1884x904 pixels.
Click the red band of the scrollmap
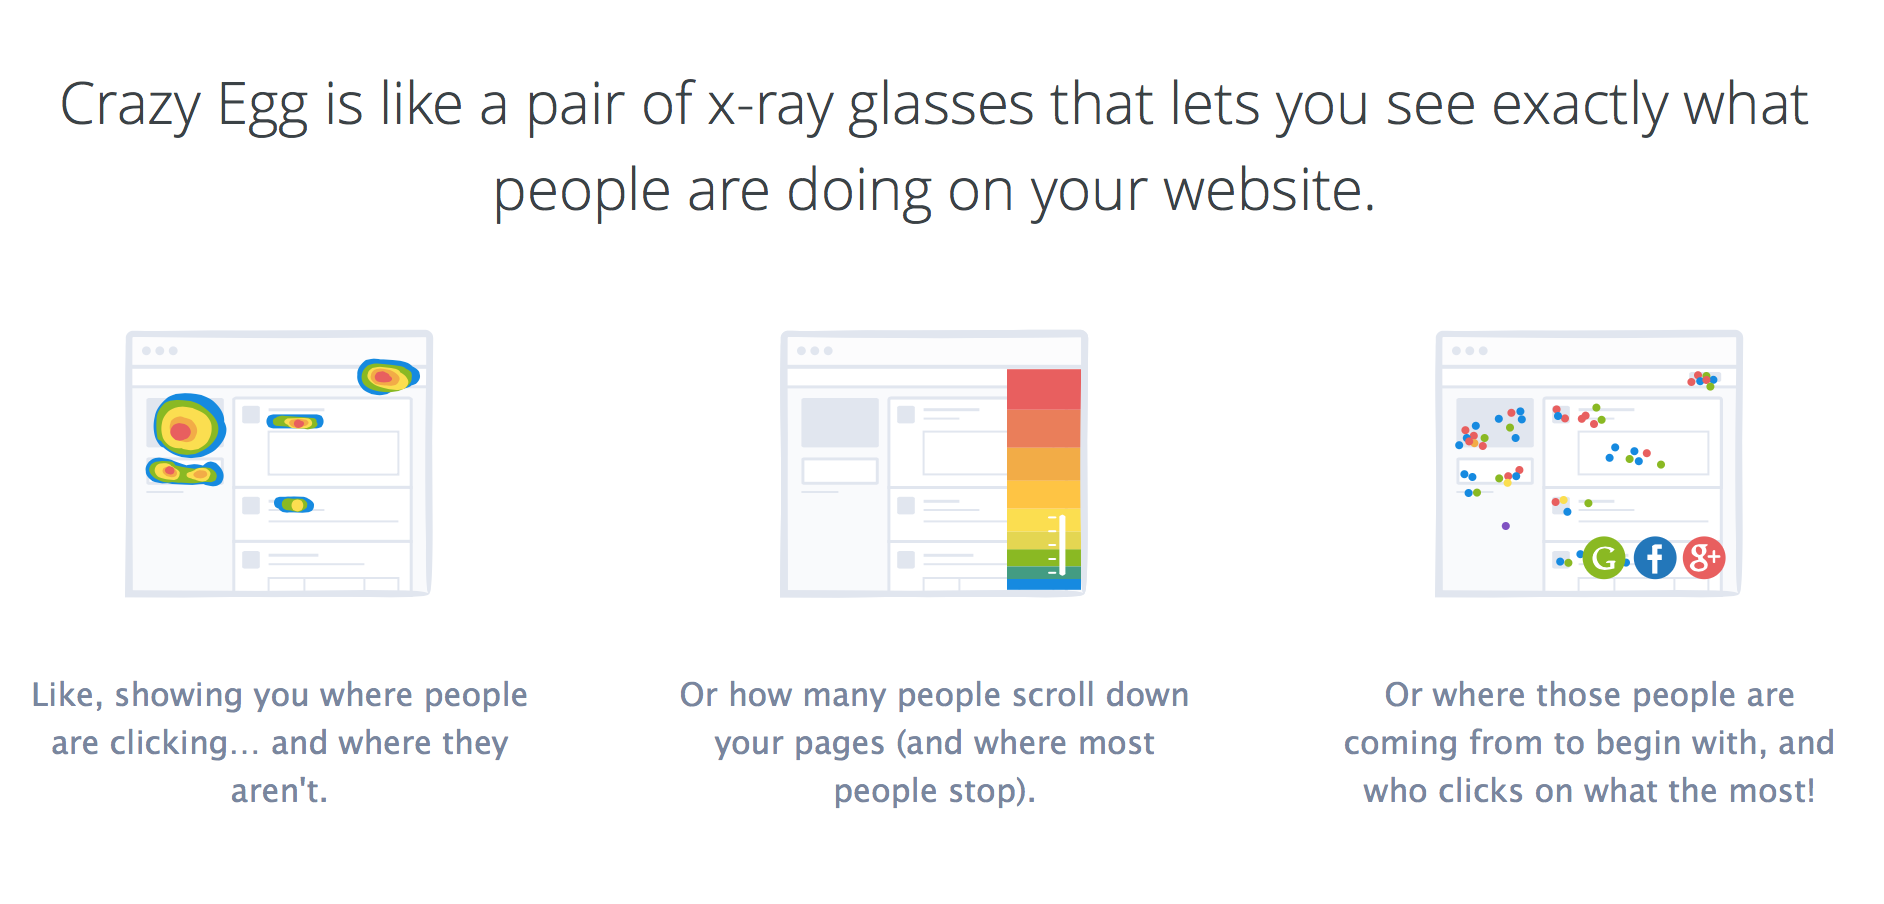tap(1044, 389)
